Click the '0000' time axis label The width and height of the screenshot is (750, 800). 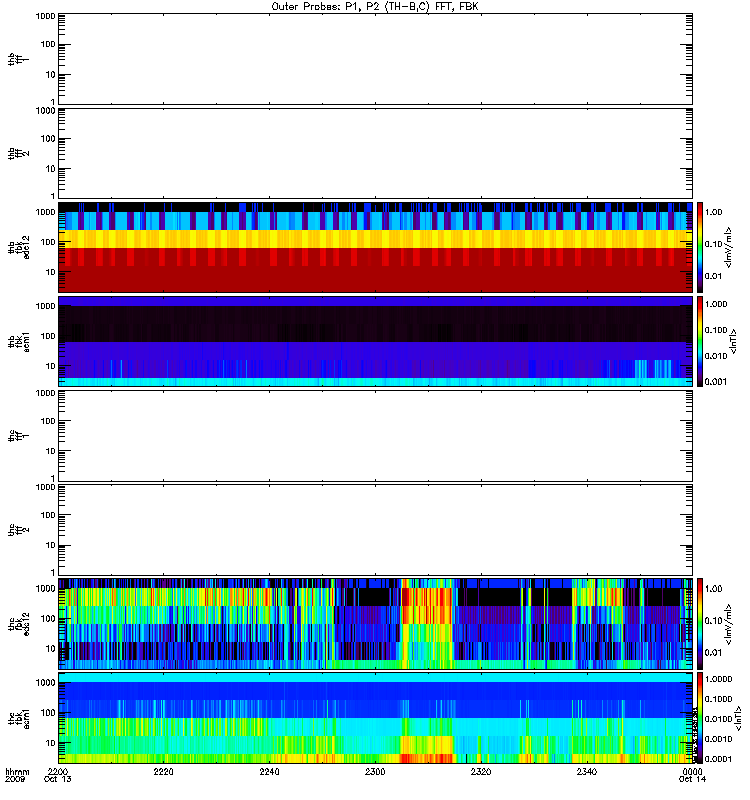(x=693, y=771)
